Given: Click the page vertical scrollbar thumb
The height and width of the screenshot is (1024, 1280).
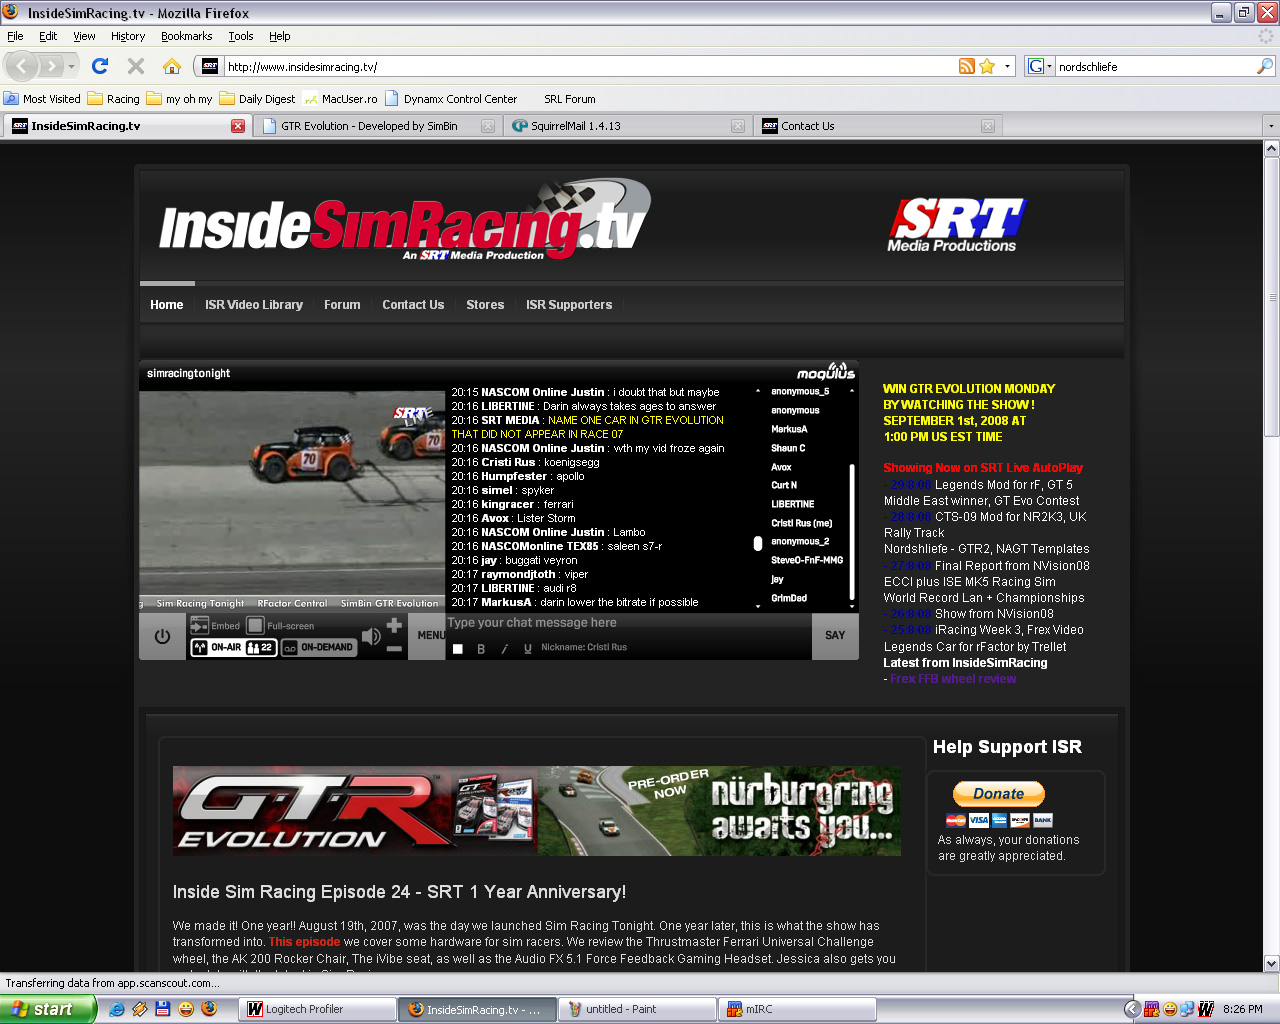Looking at the screenshot, I should point(1271,297).
